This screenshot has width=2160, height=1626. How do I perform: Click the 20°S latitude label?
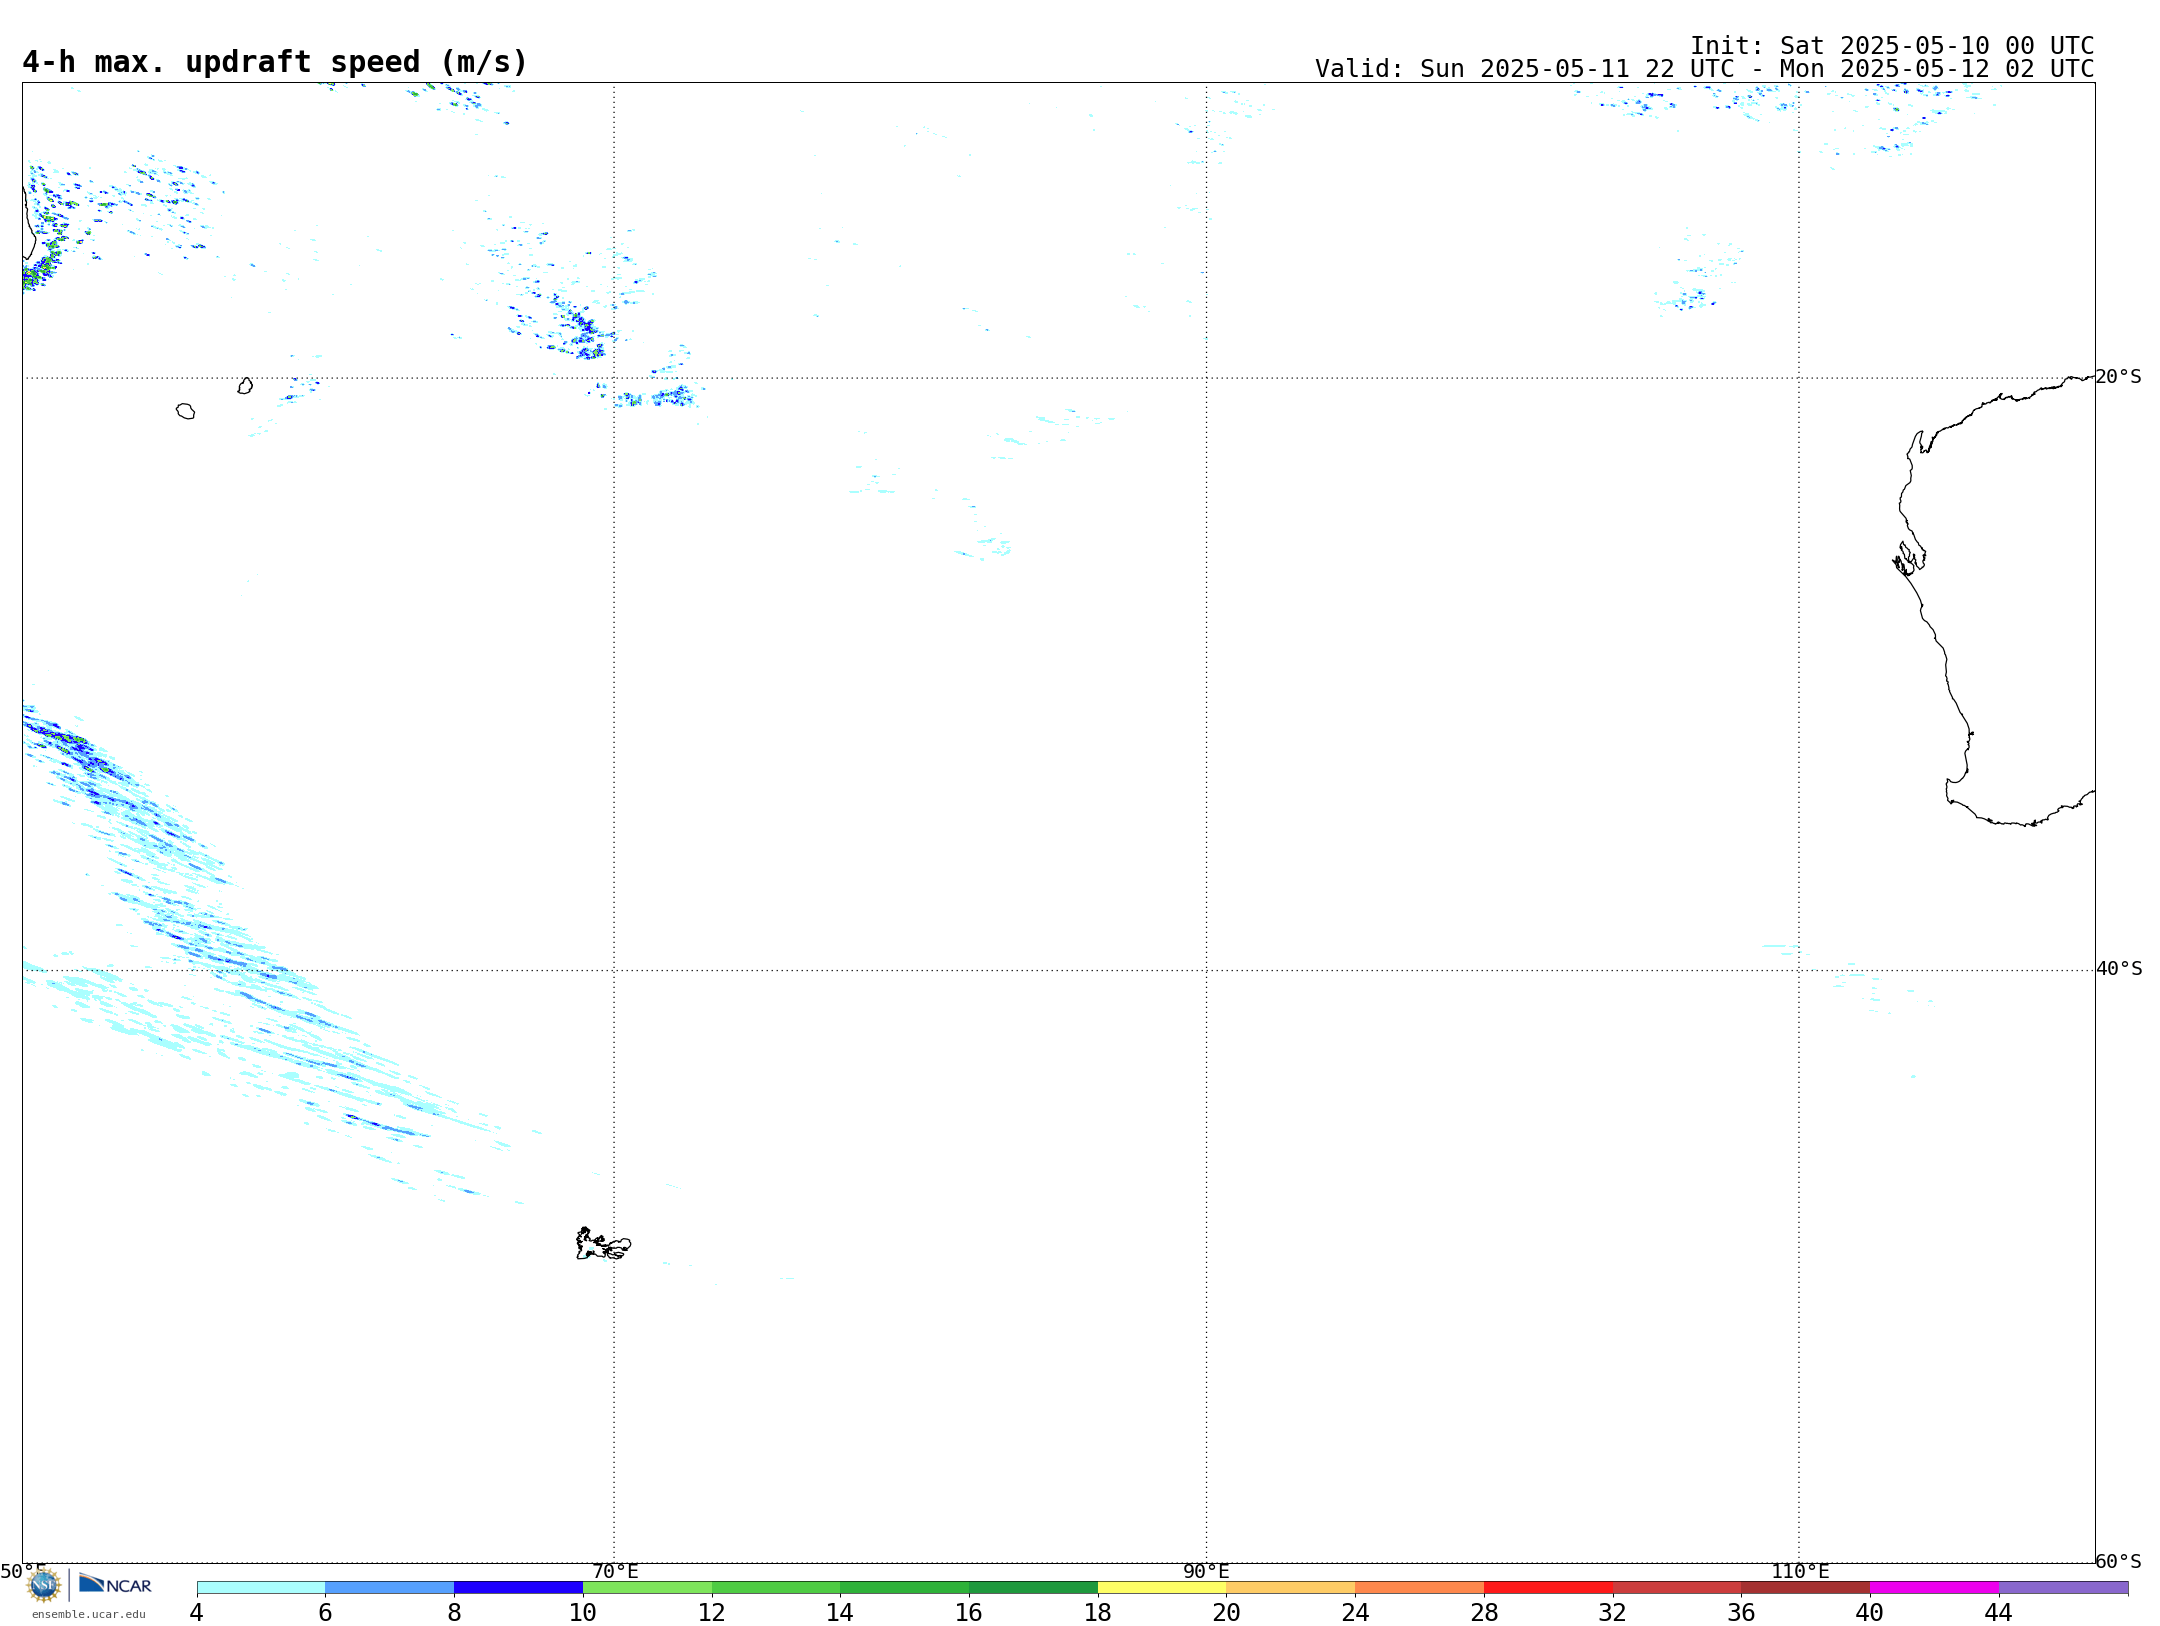click(2119, 376)
